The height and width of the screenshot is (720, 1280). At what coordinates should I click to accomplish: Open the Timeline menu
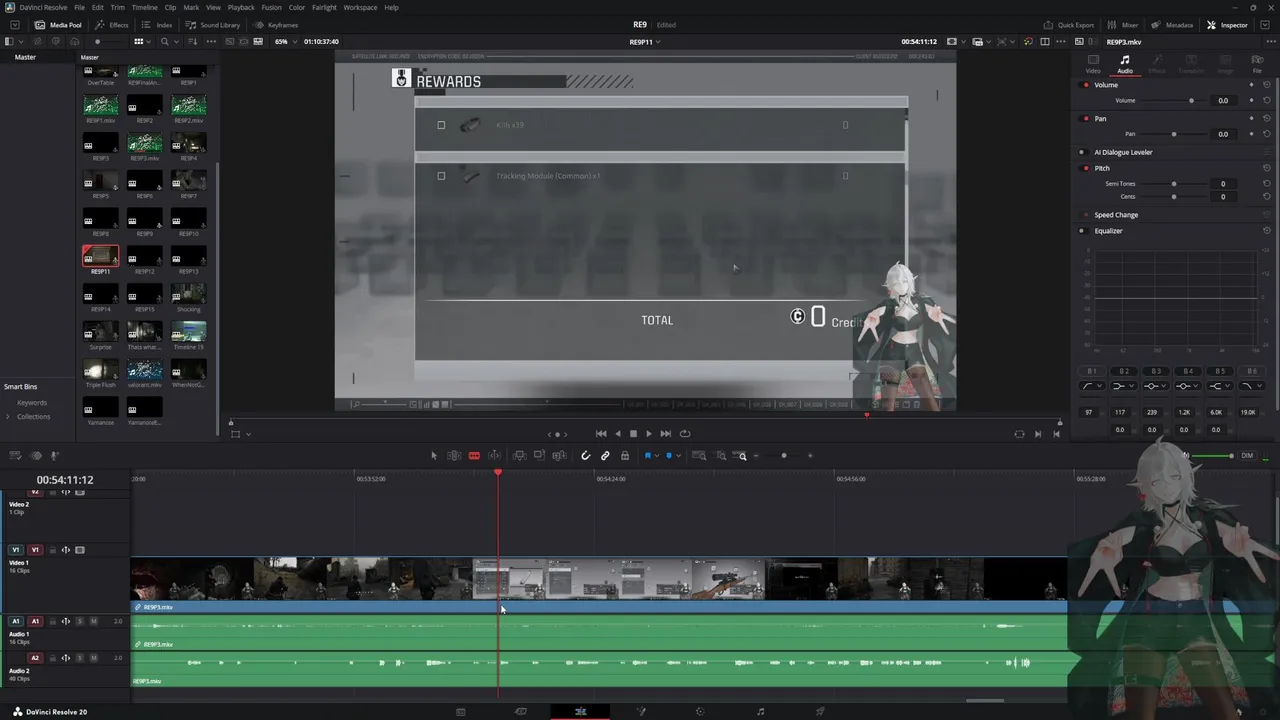point(145,7)
